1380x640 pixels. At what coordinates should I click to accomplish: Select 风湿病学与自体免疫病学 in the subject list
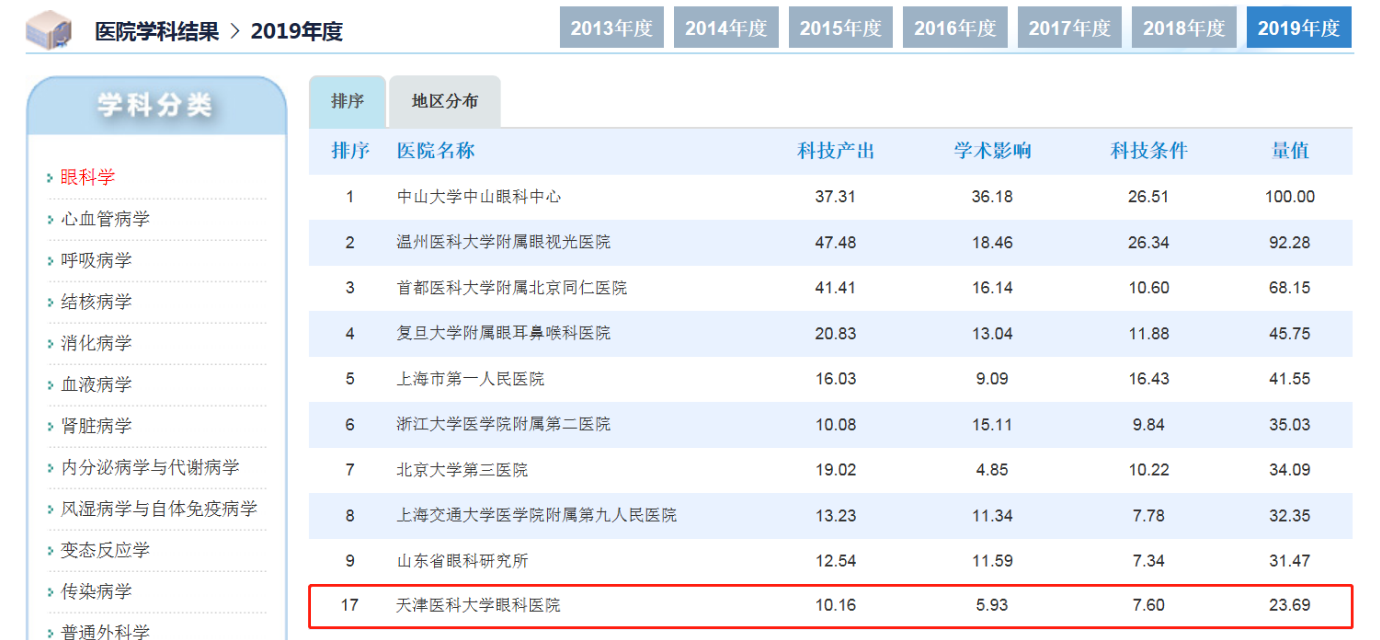click(x=159, y=509)
